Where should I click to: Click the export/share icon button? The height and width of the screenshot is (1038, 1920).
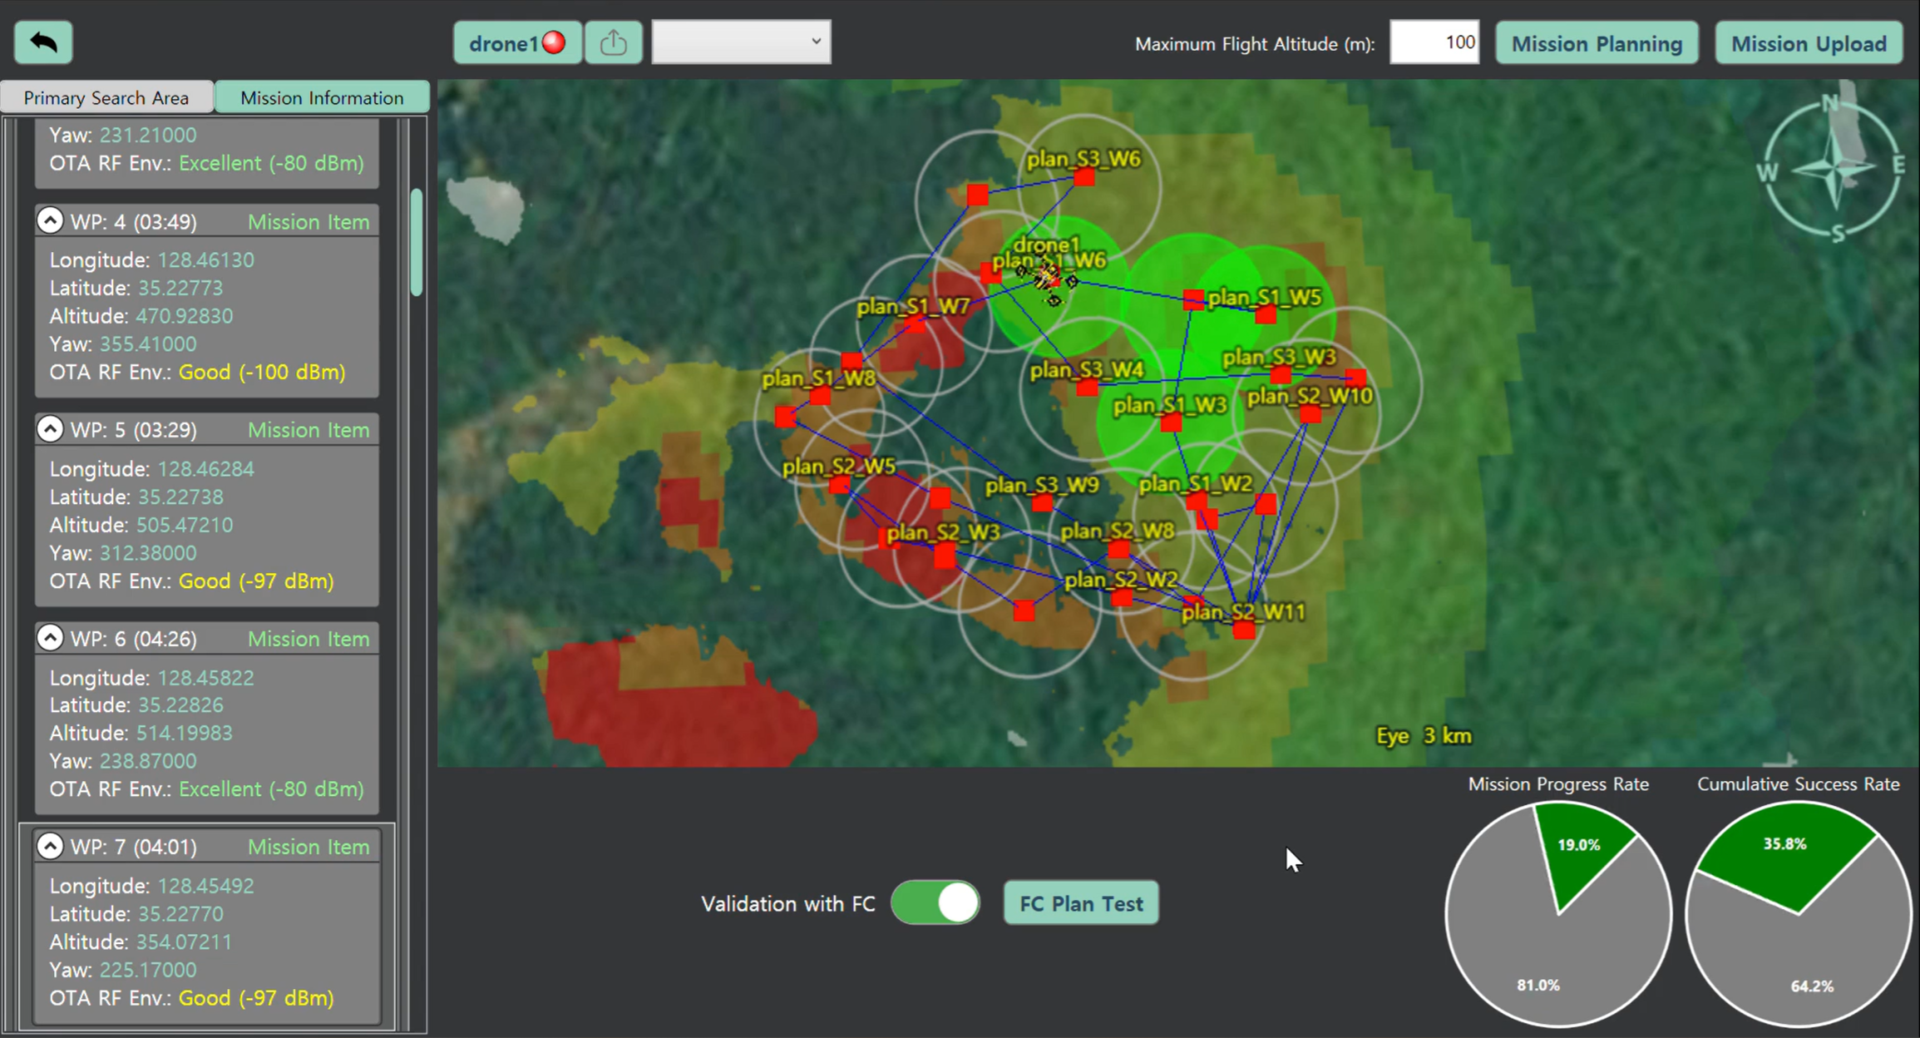(613, 43)
